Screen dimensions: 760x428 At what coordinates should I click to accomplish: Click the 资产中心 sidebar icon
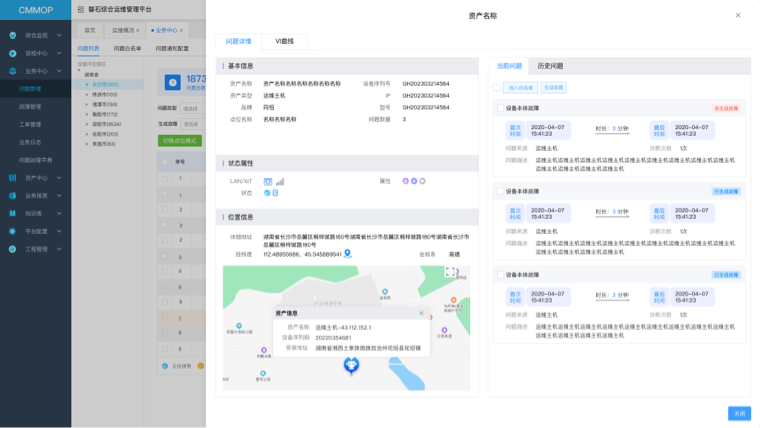12,177
